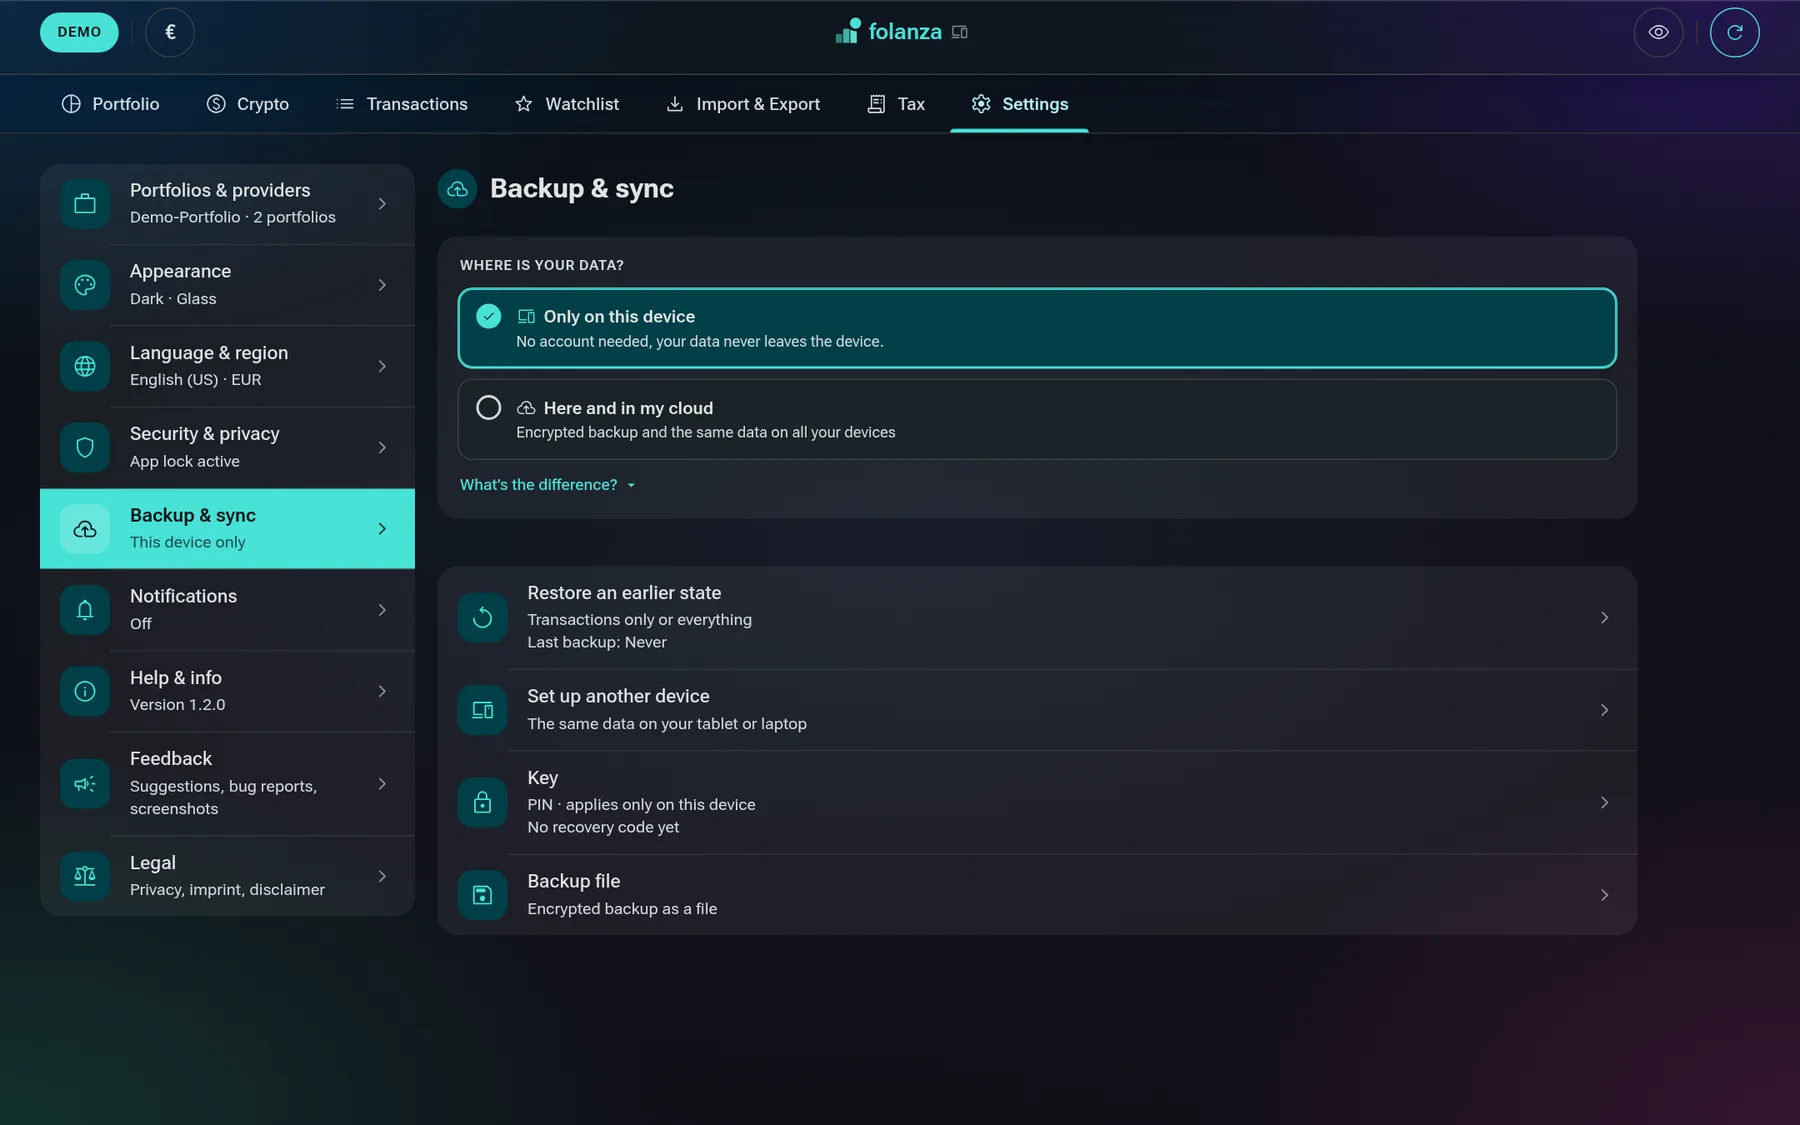Expand Legal row chevron
This screenshot has height=1125, width=1800.
[382, 876]
